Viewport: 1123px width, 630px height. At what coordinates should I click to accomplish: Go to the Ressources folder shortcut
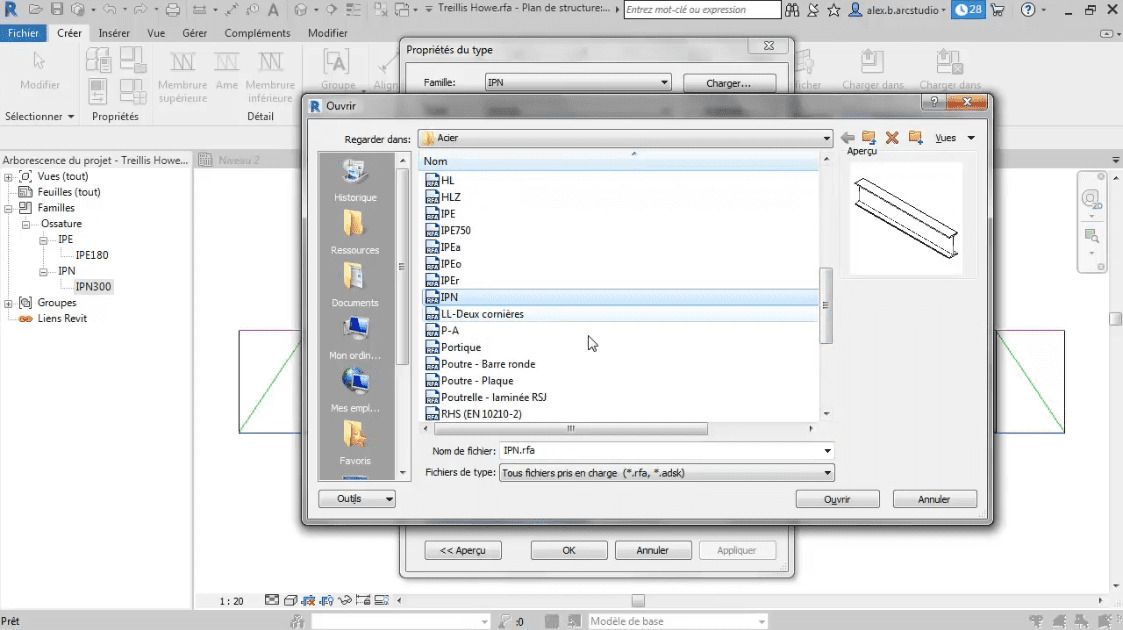[x=355, y=232]
